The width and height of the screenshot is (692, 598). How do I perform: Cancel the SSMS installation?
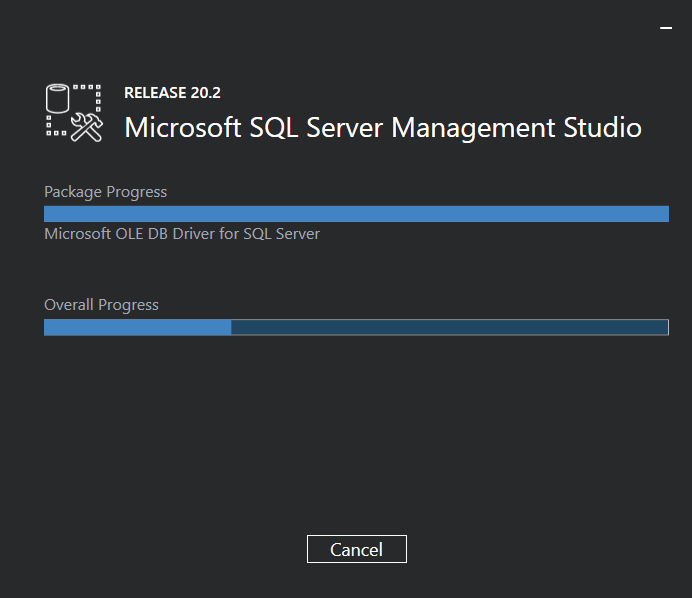356,549
